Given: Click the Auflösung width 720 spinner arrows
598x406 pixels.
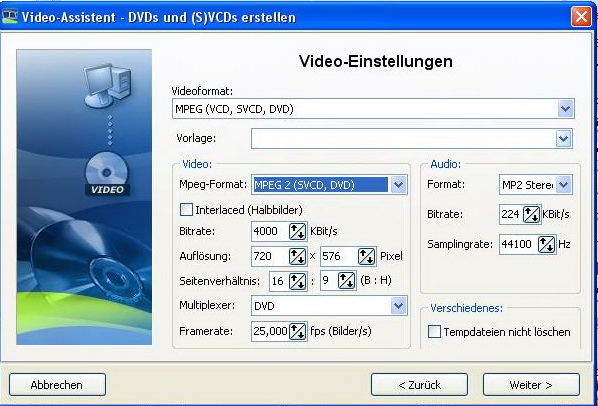Looking at the screenshot, I should tap(297, 256).
